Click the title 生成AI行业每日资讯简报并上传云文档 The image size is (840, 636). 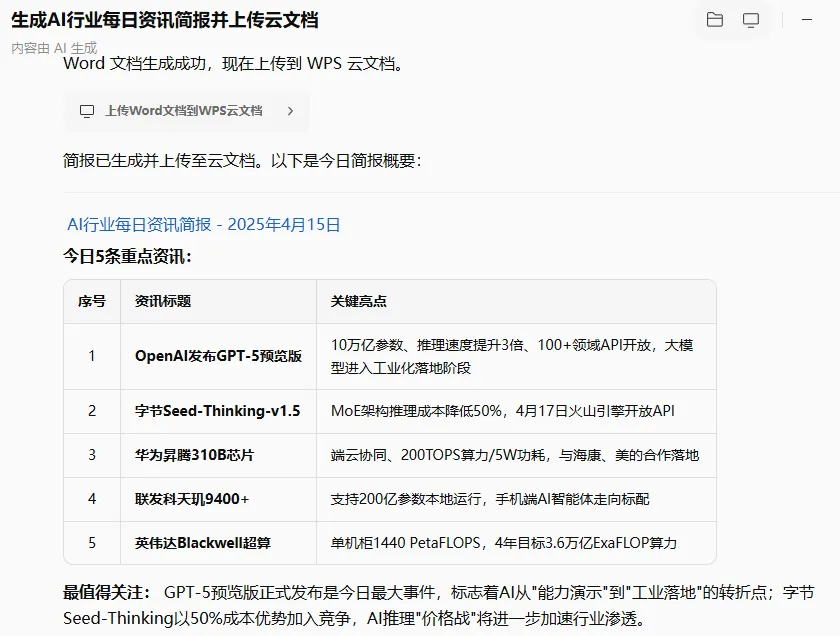(x=164, y=20)
